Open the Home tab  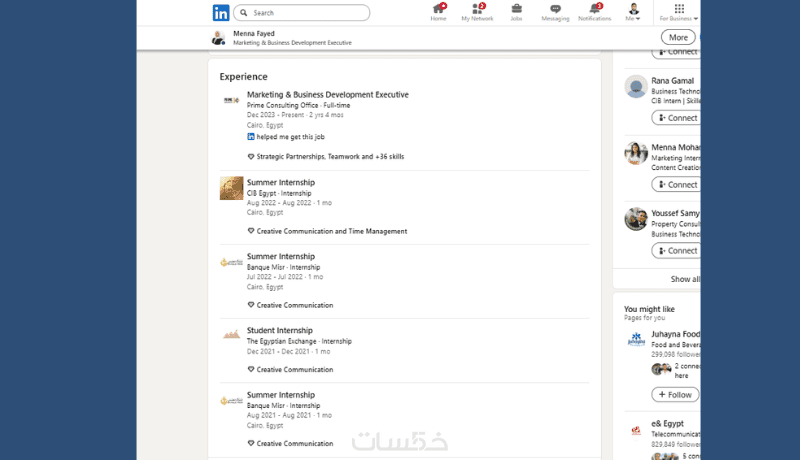(438, 12)
